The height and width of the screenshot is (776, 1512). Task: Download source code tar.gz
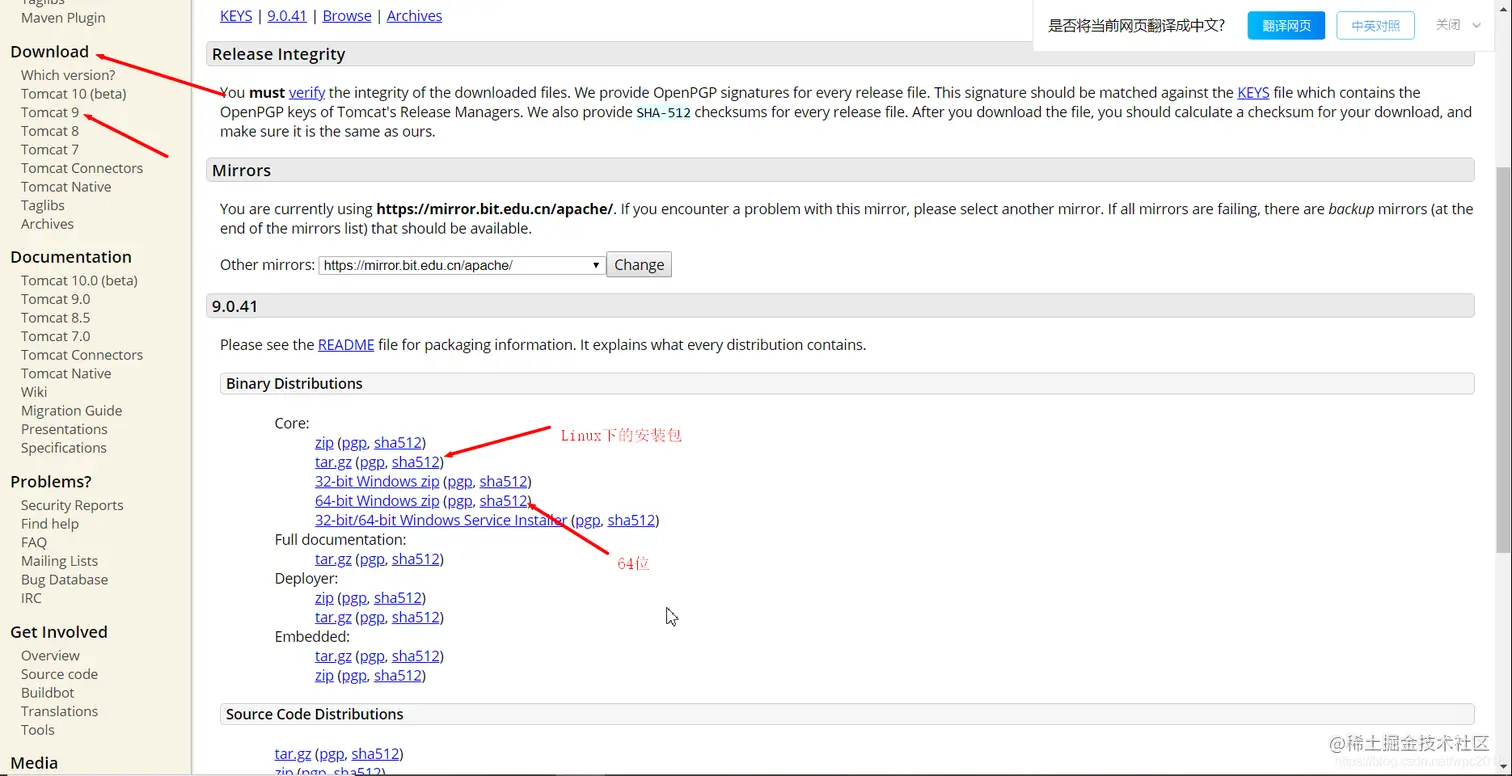click(x=293, y=754)
